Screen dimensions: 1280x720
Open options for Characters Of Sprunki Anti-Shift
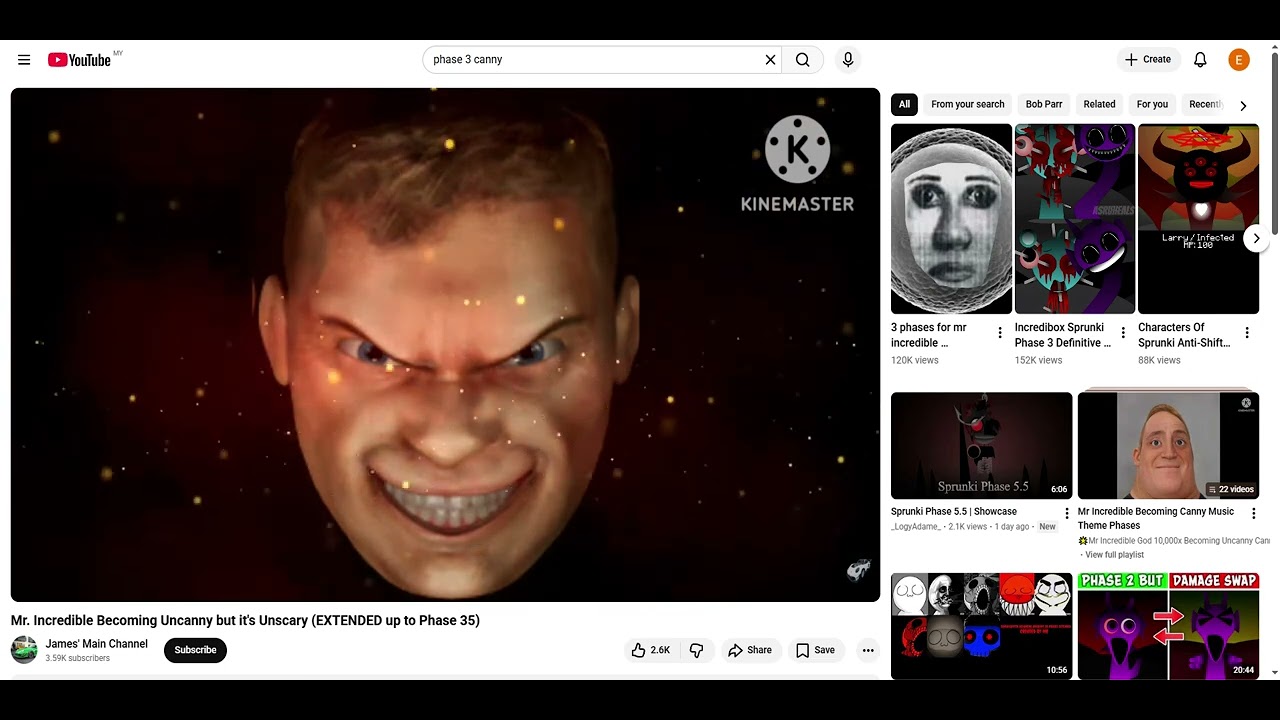coord(1247,333)
